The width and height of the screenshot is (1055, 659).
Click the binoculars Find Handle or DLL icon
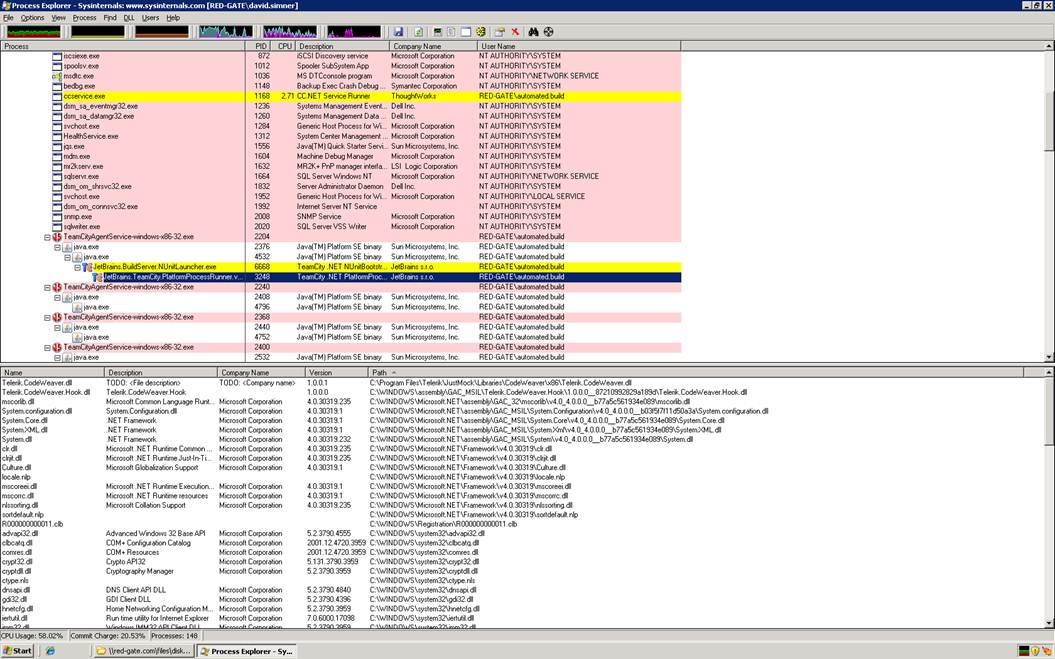[x=534, y=32]
